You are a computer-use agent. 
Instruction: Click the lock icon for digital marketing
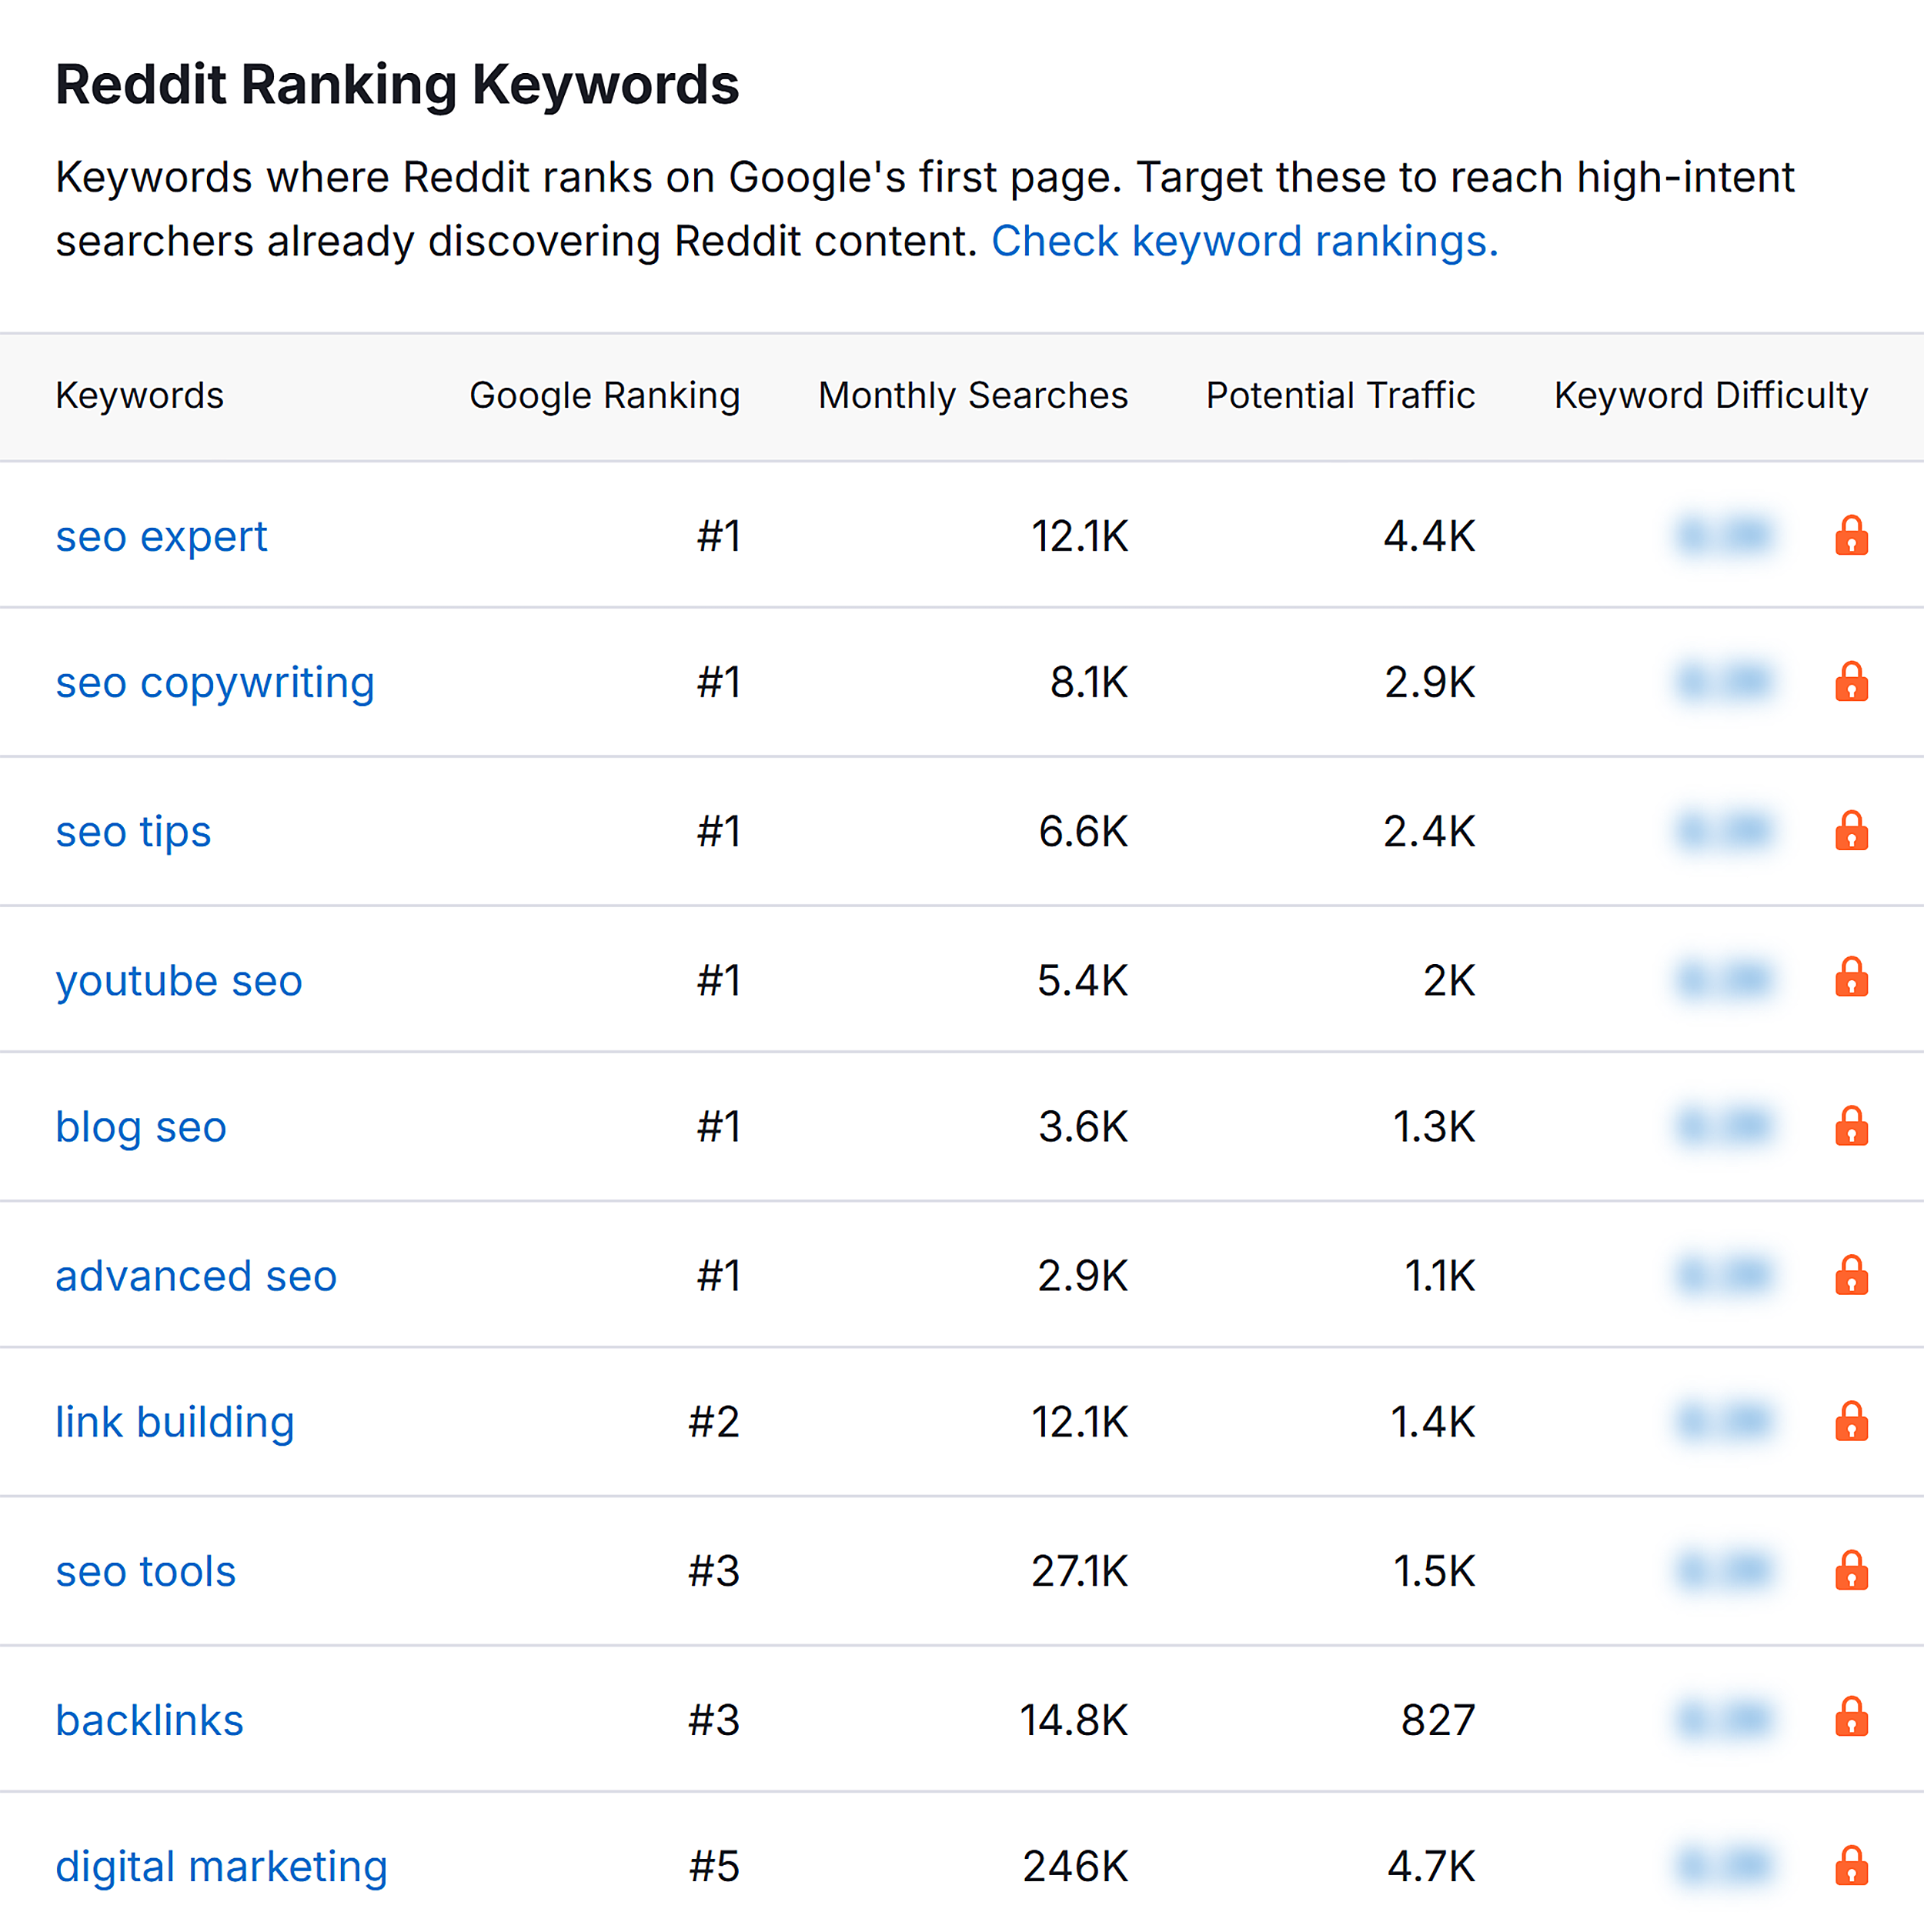click(1852, 1866)
